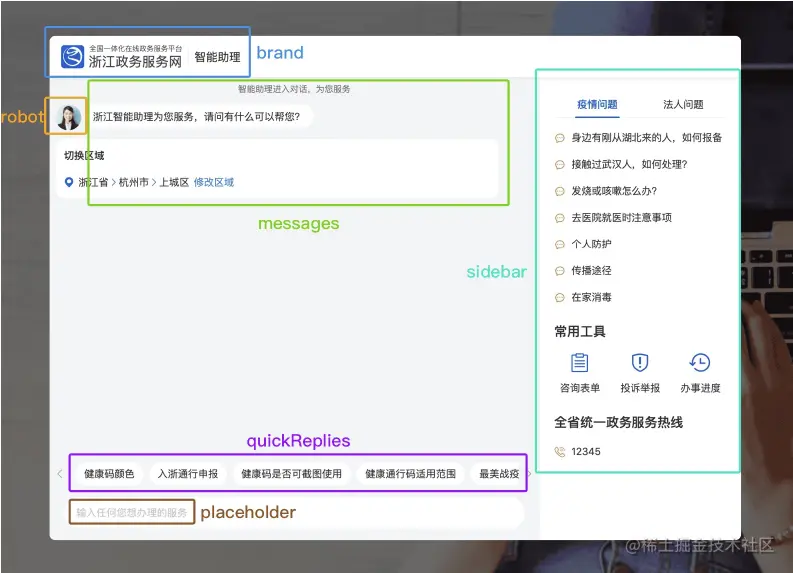The height and width of the screenshot is (573, 793).
Task: Click the 浙江政务服务网 brand title
Action: 135,62
